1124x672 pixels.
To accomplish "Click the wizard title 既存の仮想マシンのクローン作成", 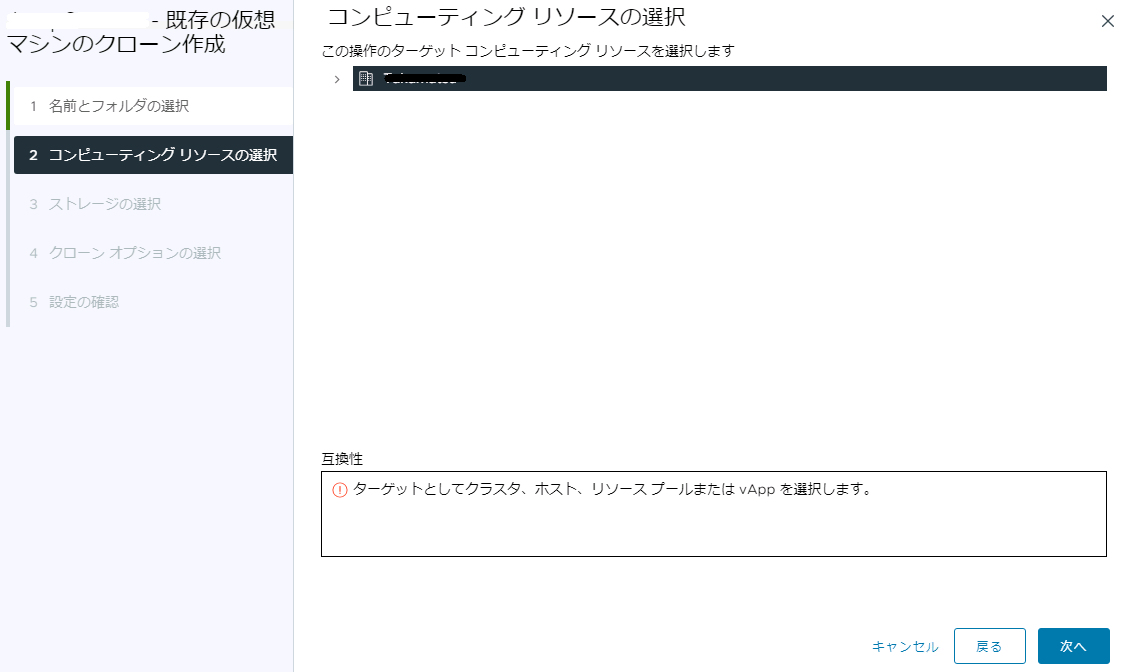I will tap(142, 32).
